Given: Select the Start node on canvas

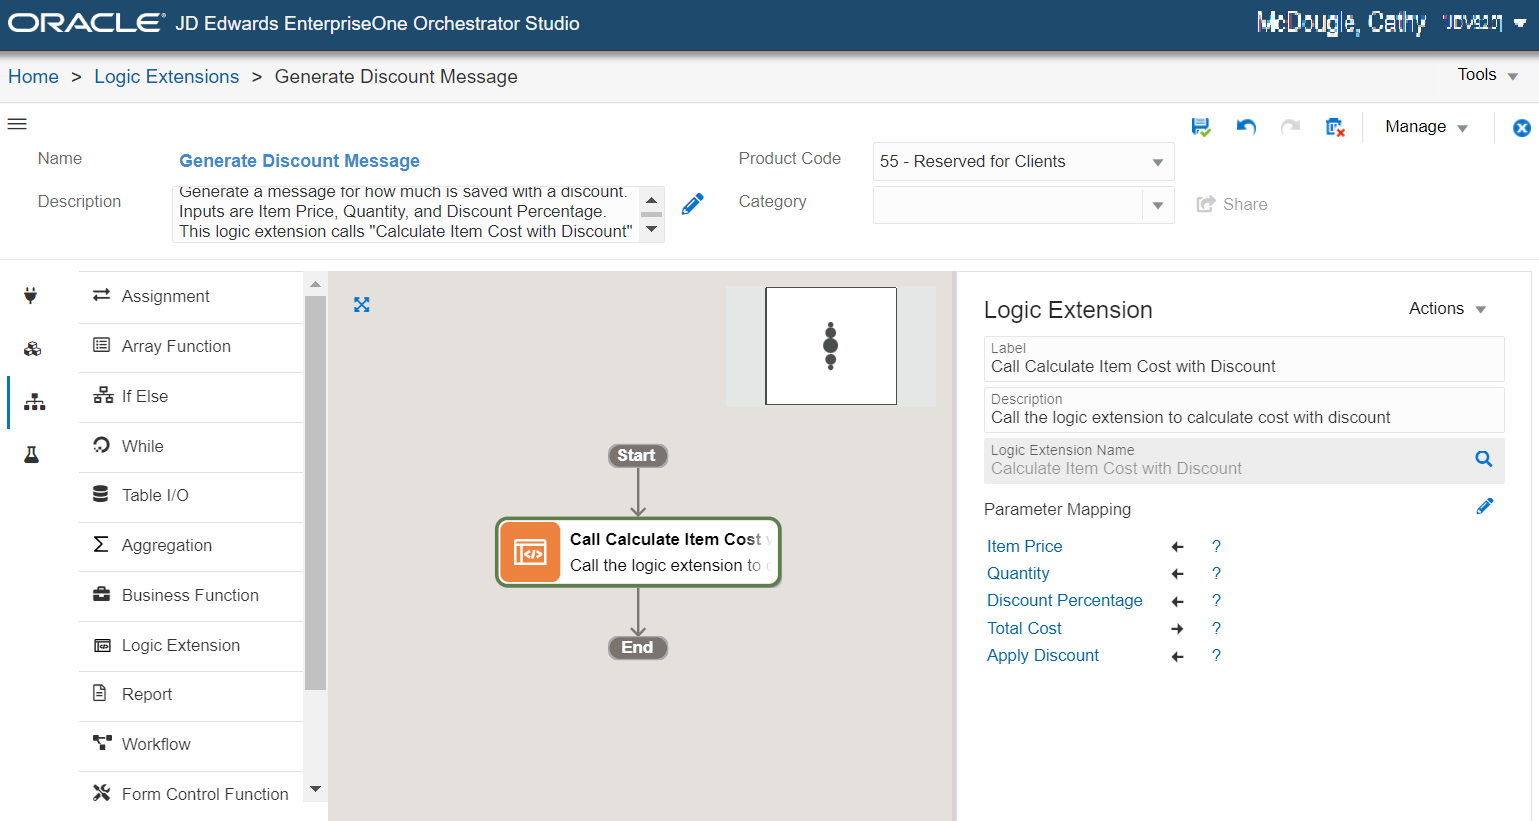Looking at the screenshot, I should point(637,456).
